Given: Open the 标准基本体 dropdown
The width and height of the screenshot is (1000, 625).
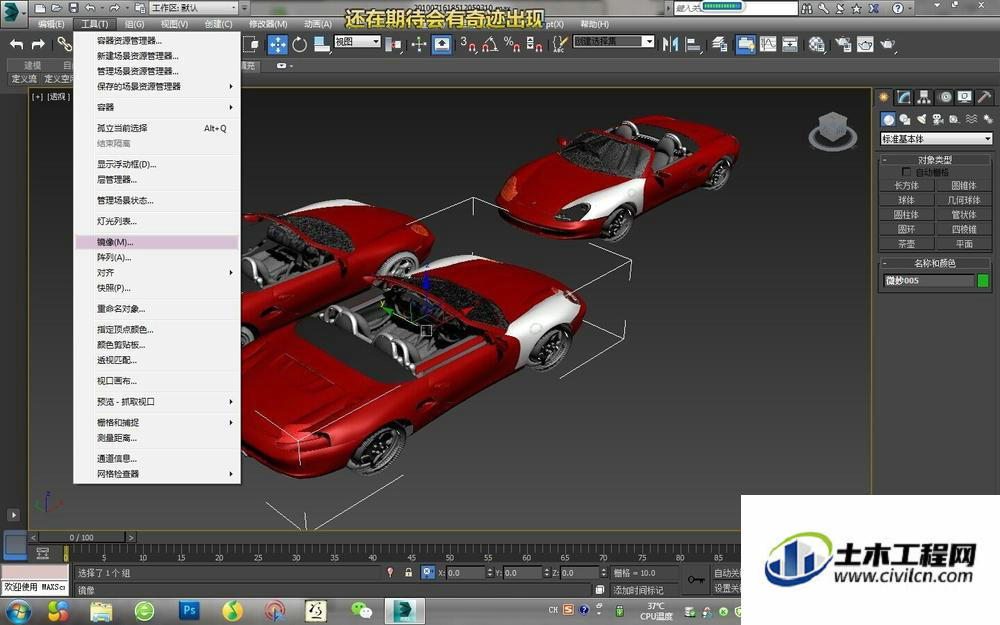Looking at the screenshot, I should 936,138.
